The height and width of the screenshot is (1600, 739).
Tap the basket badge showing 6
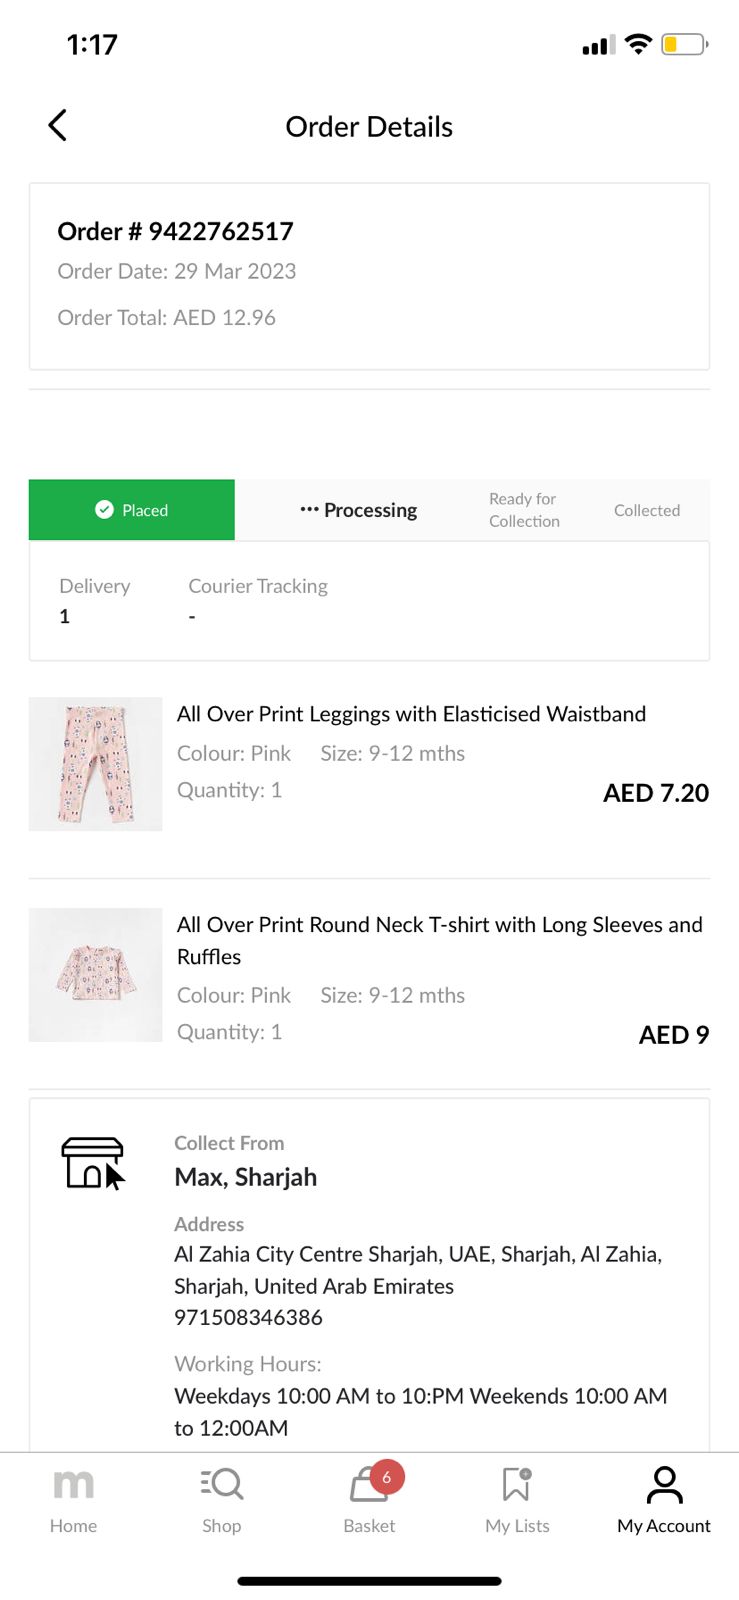387,1477
